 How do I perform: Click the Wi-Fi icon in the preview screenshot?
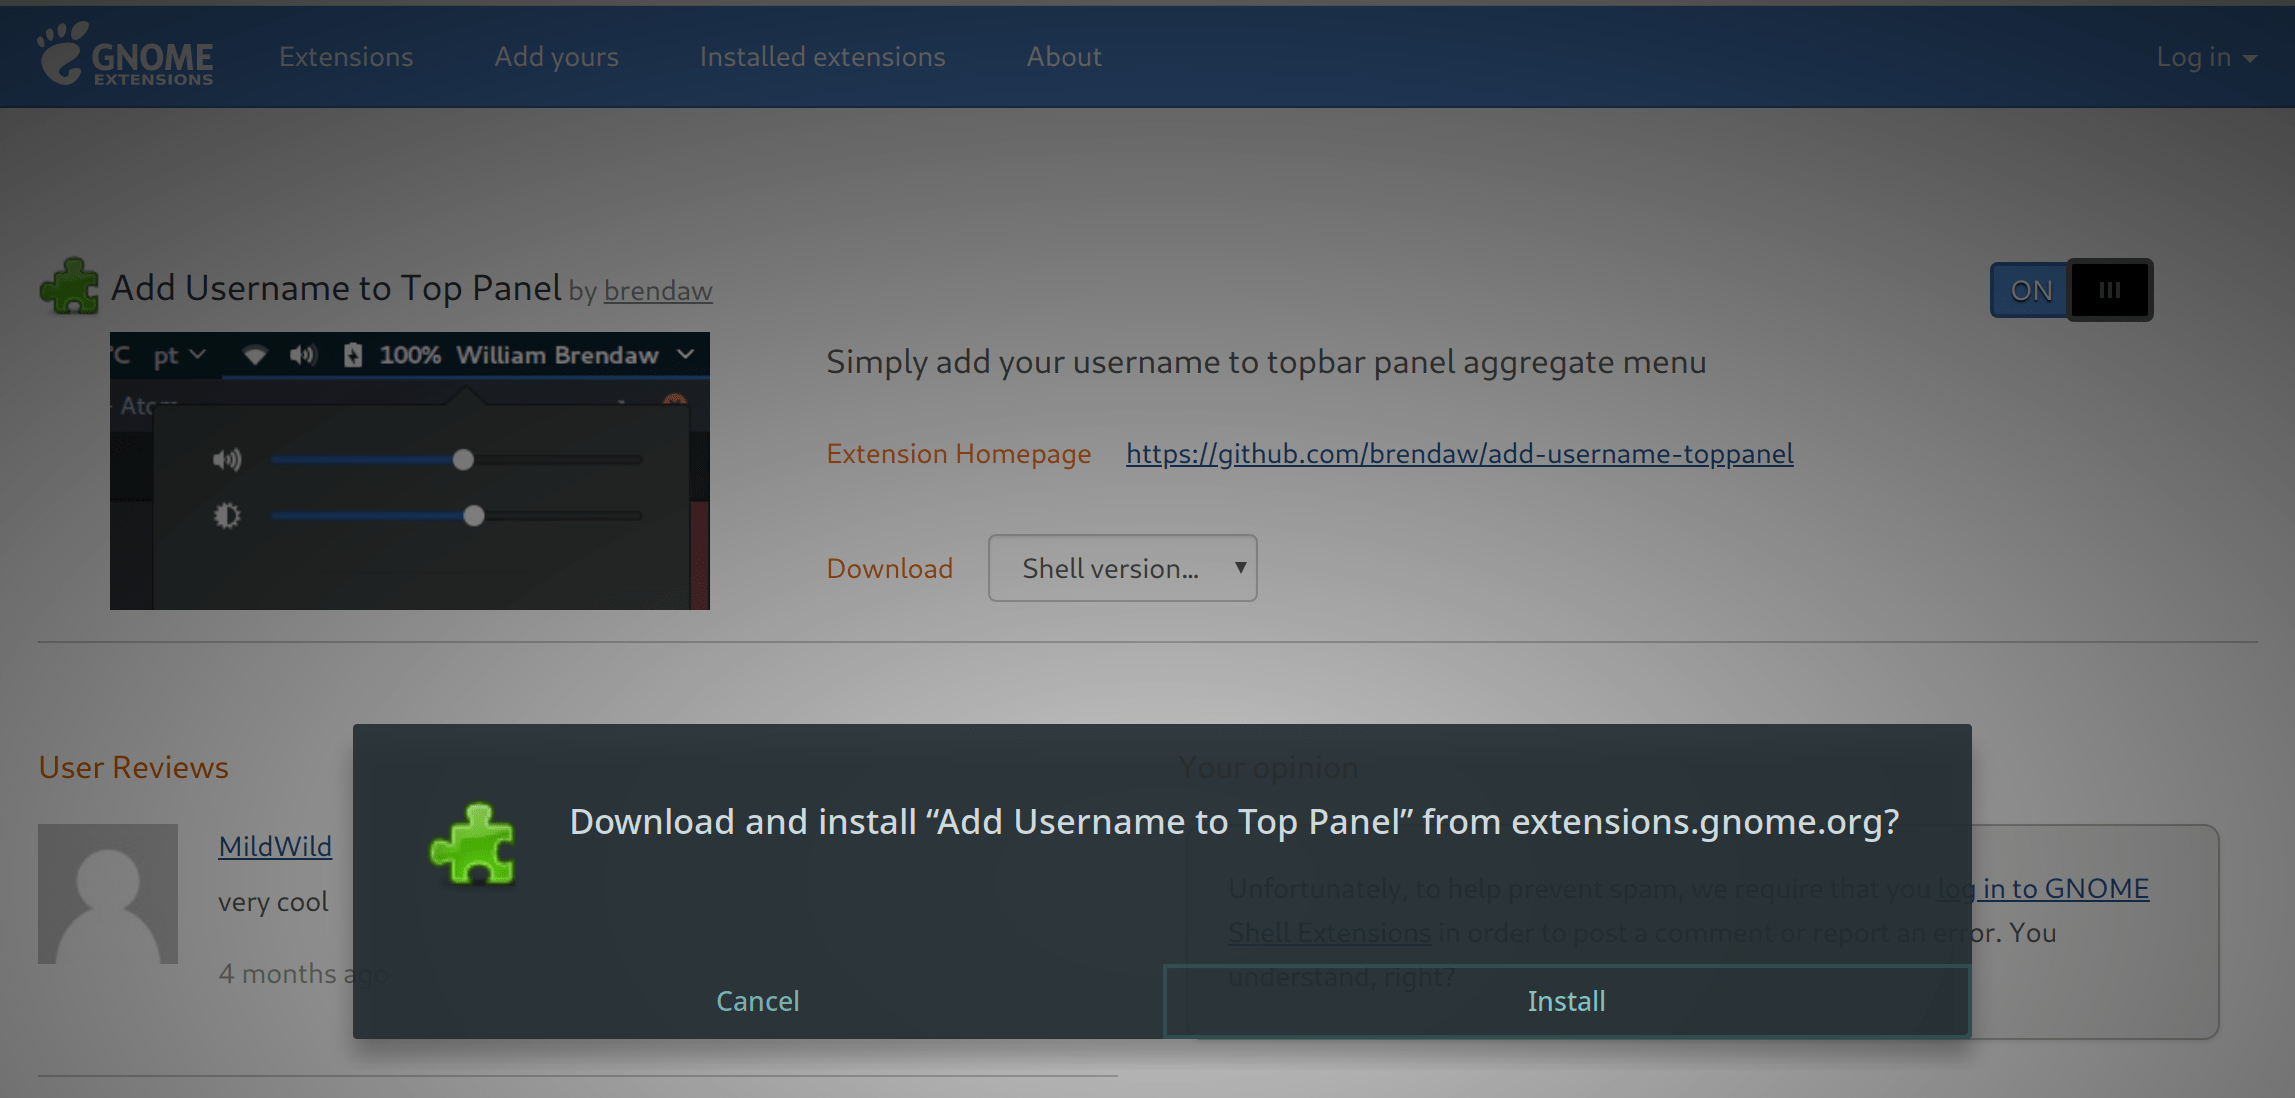255,354
